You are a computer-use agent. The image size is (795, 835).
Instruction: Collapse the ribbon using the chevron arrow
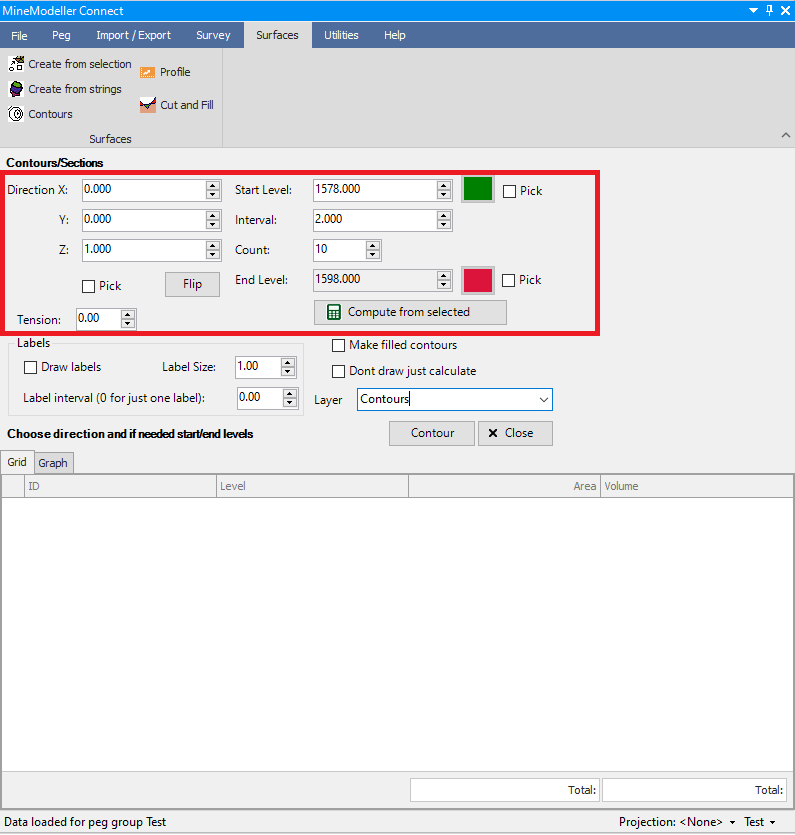point(784,135)
